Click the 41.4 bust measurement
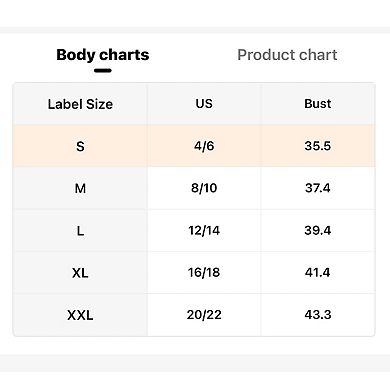Image resolution: width=390 pixels, height=390 pixels. [318, 273]
